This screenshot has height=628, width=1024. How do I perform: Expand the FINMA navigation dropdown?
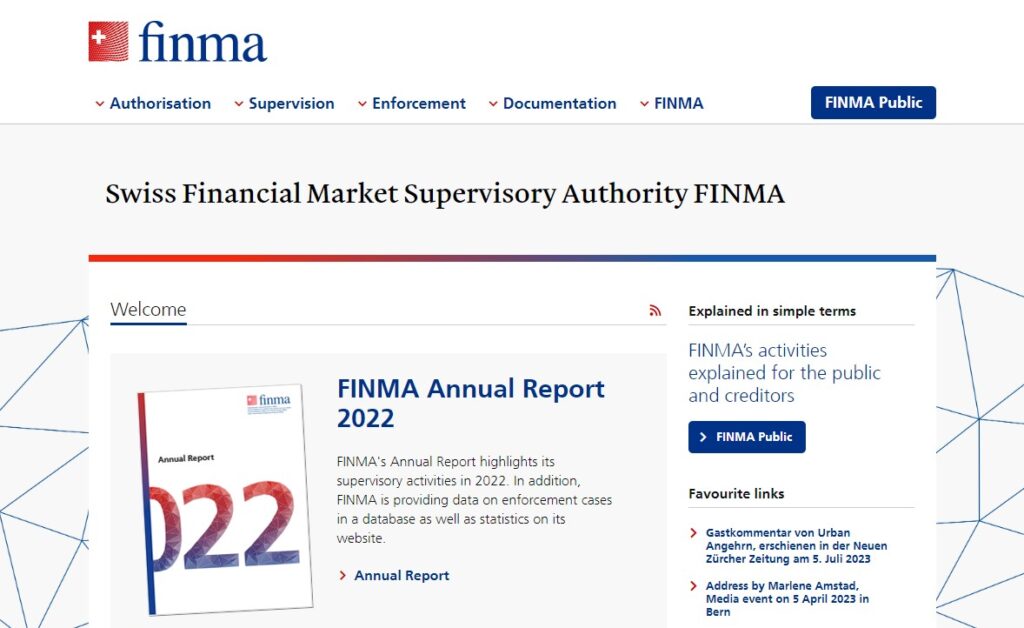[x=678, y=102]
